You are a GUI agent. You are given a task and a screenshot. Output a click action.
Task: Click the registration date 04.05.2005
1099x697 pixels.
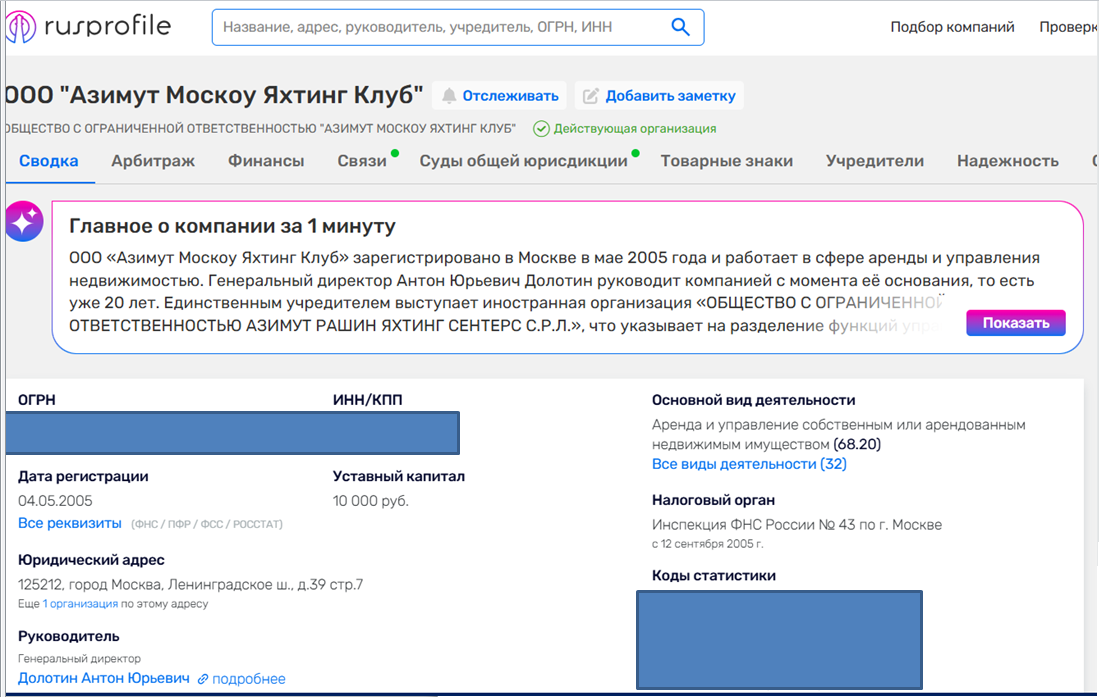55,501
